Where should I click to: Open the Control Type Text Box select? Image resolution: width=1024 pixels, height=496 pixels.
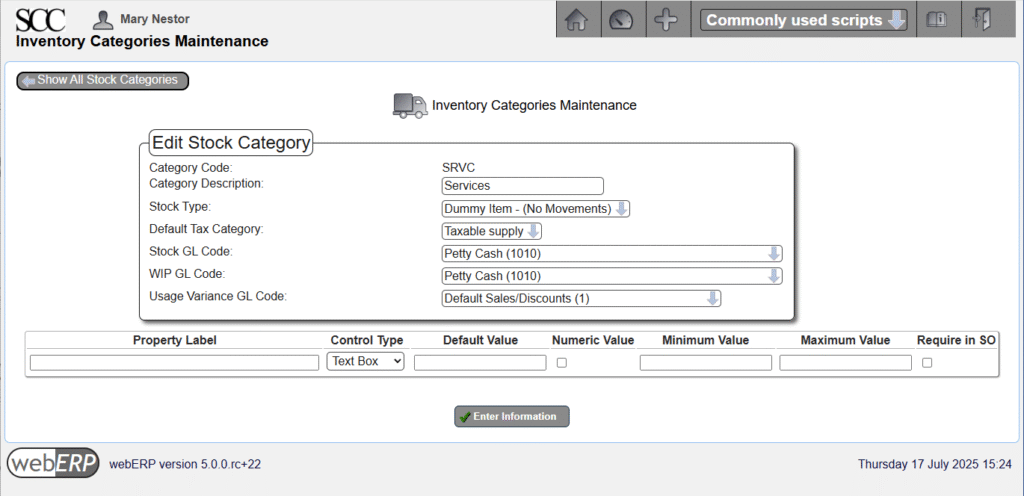pos(366,361)
